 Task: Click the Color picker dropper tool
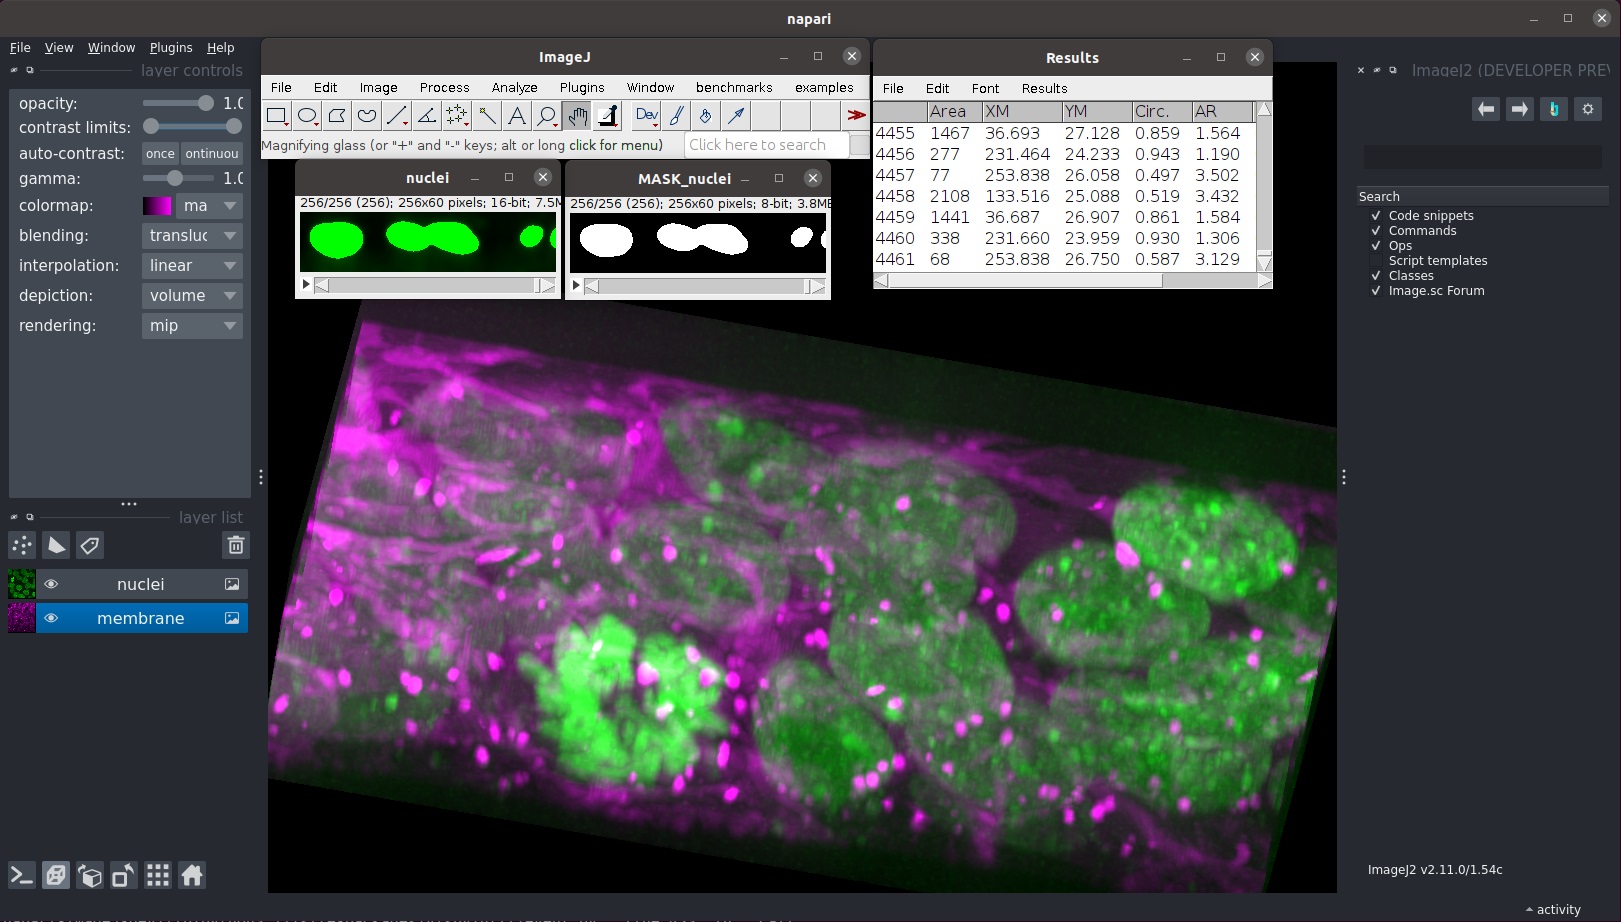coord(607,116)
